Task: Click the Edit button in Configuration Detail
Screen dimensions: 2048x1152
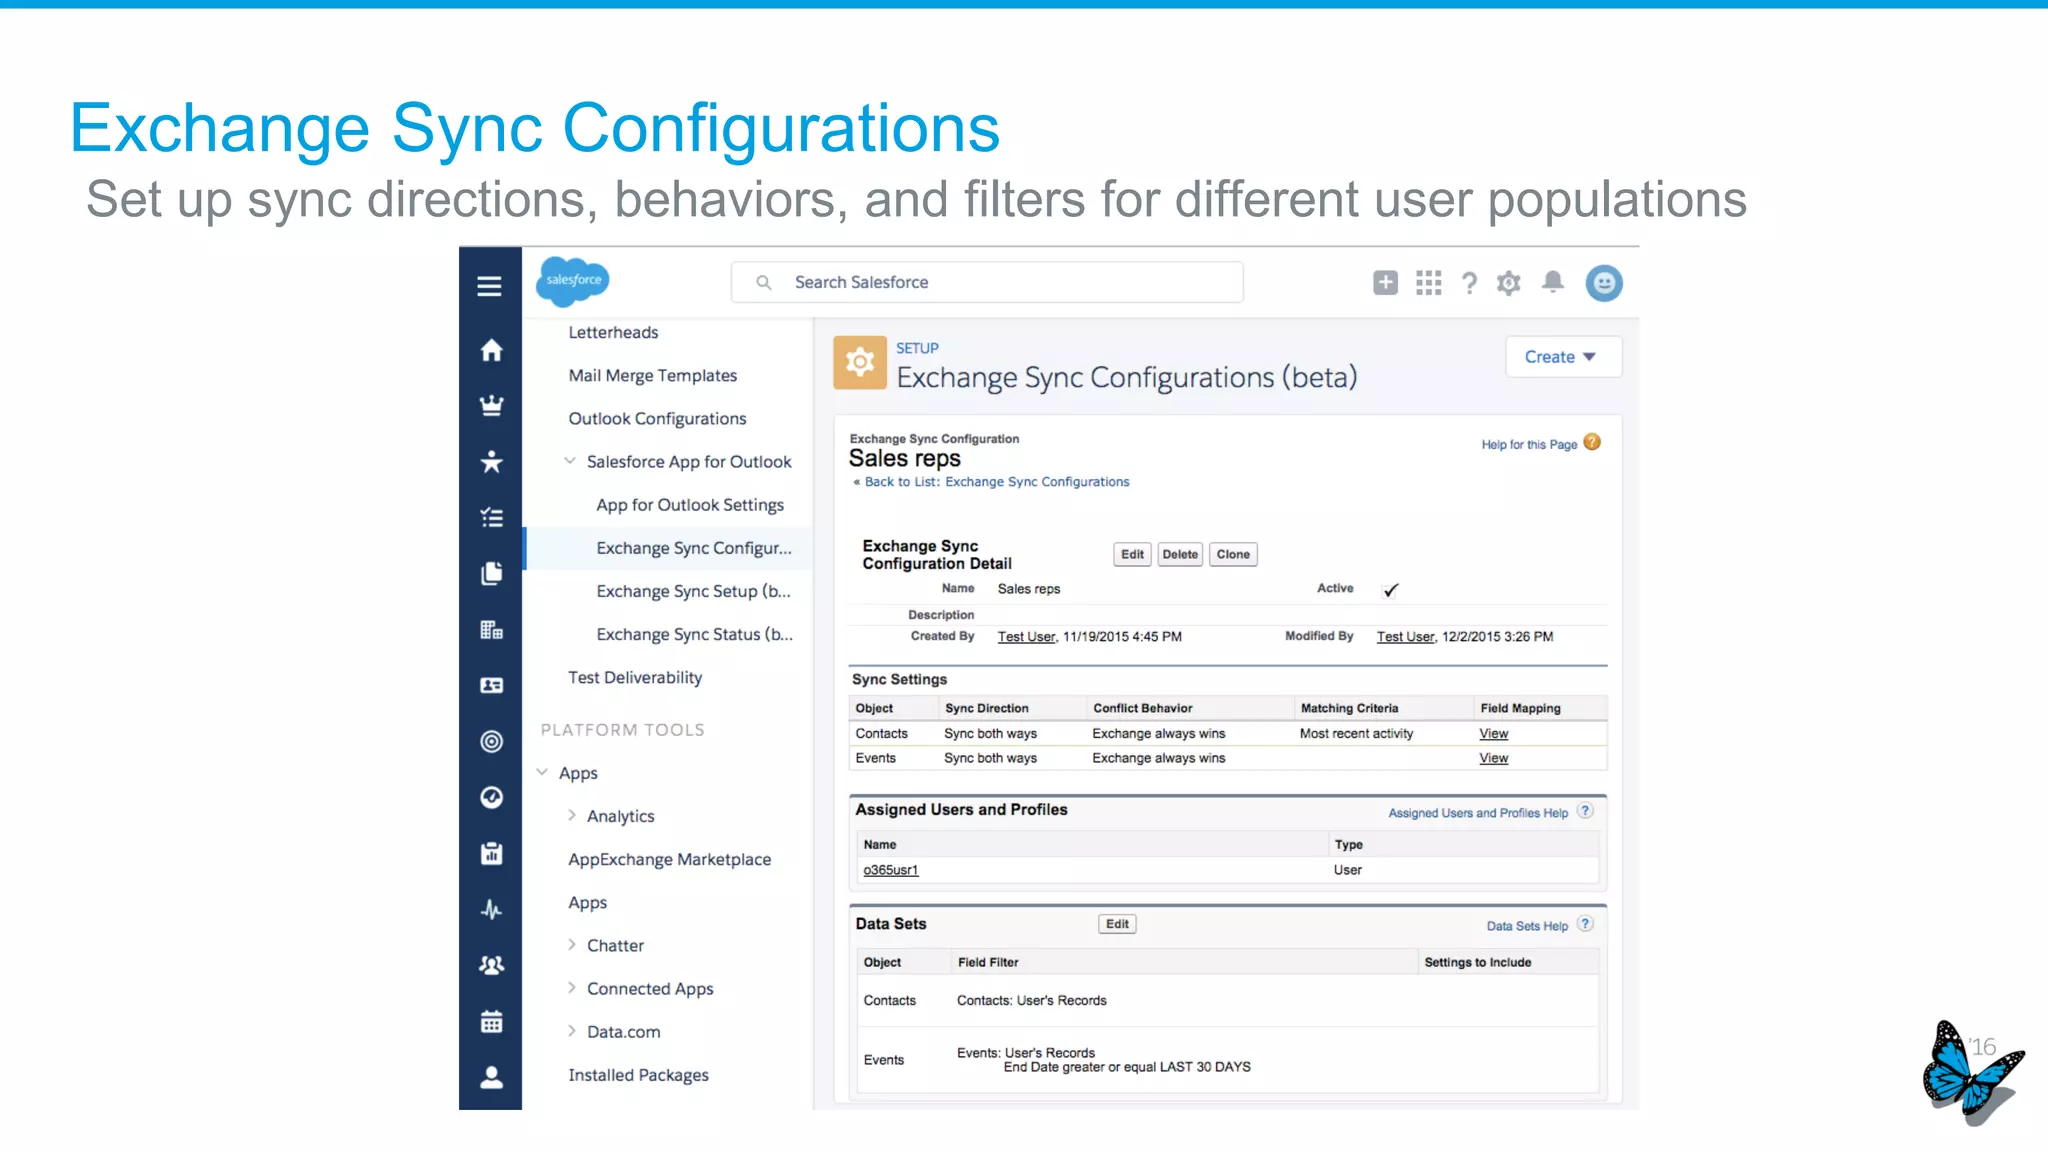Action: [x=1132, y=554]
